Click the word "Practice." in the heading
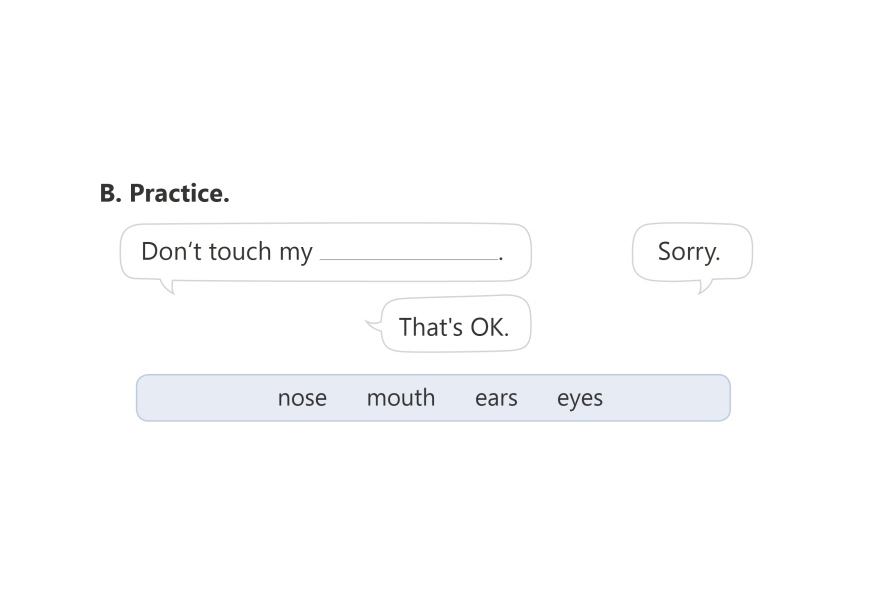The height and width of the screenshot is (612, 873). [x=179, y=194]
